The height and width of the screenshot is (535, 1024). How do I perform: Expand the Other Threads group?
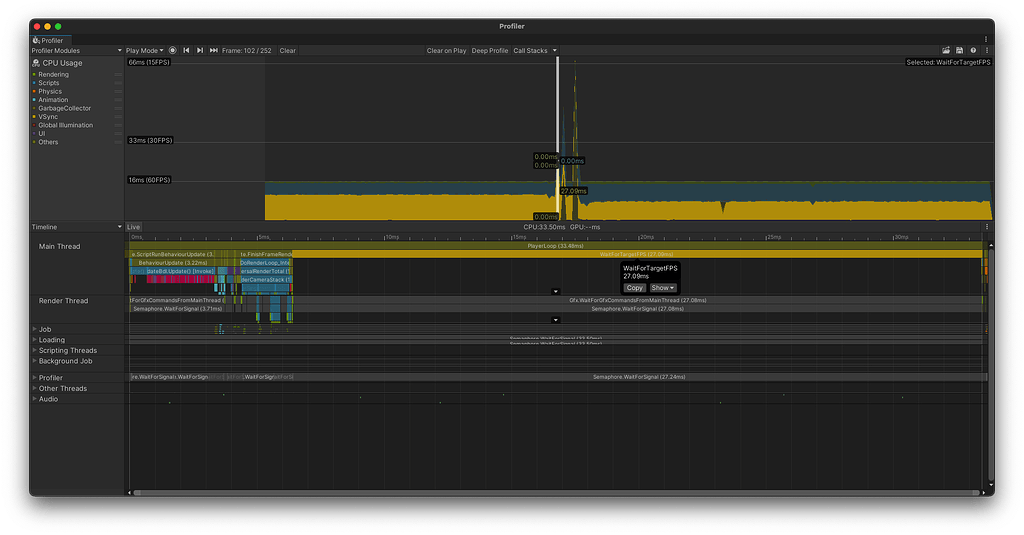pyautogui.click(x=34, y=388)
